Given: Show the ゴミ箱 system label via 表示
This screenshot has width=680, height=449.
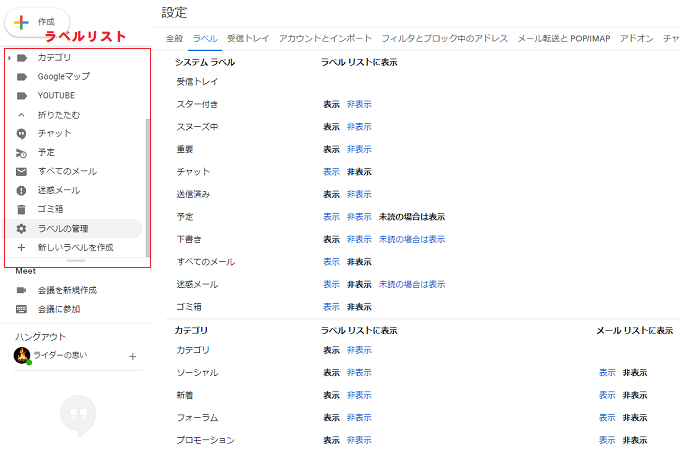Looking at the screenshot, I should (x=331, y=307).
